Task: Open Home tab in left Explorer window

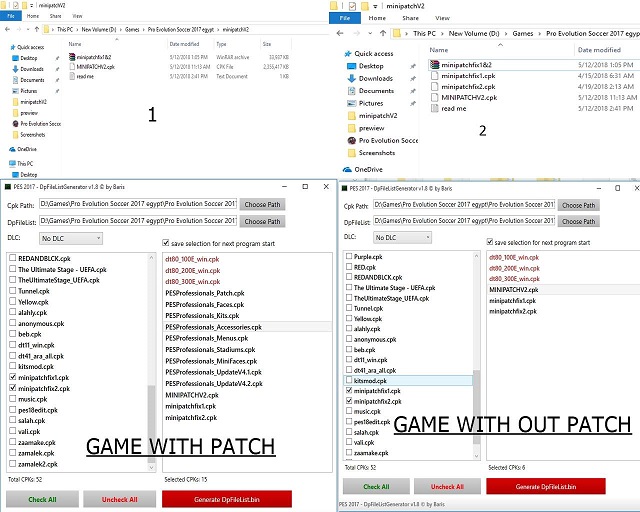Action: (x=33, y=16)
